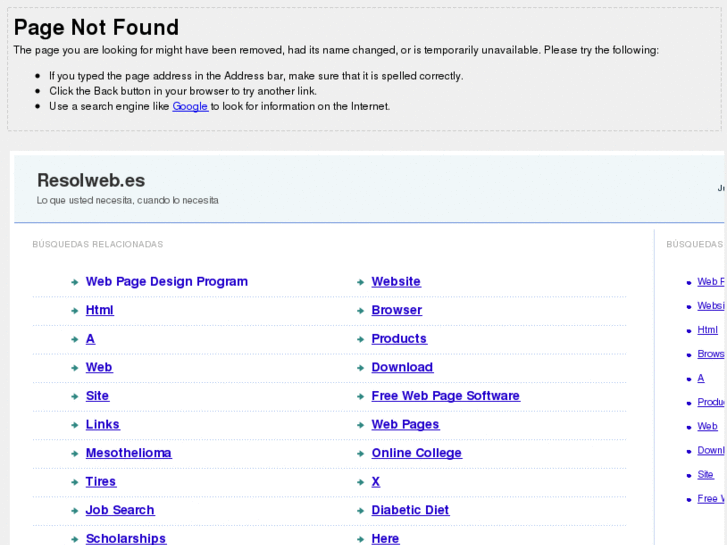This screenshot has width=727, height=545.
Task: Visit the Mesothelioma related search
Action: pos(128,453)
